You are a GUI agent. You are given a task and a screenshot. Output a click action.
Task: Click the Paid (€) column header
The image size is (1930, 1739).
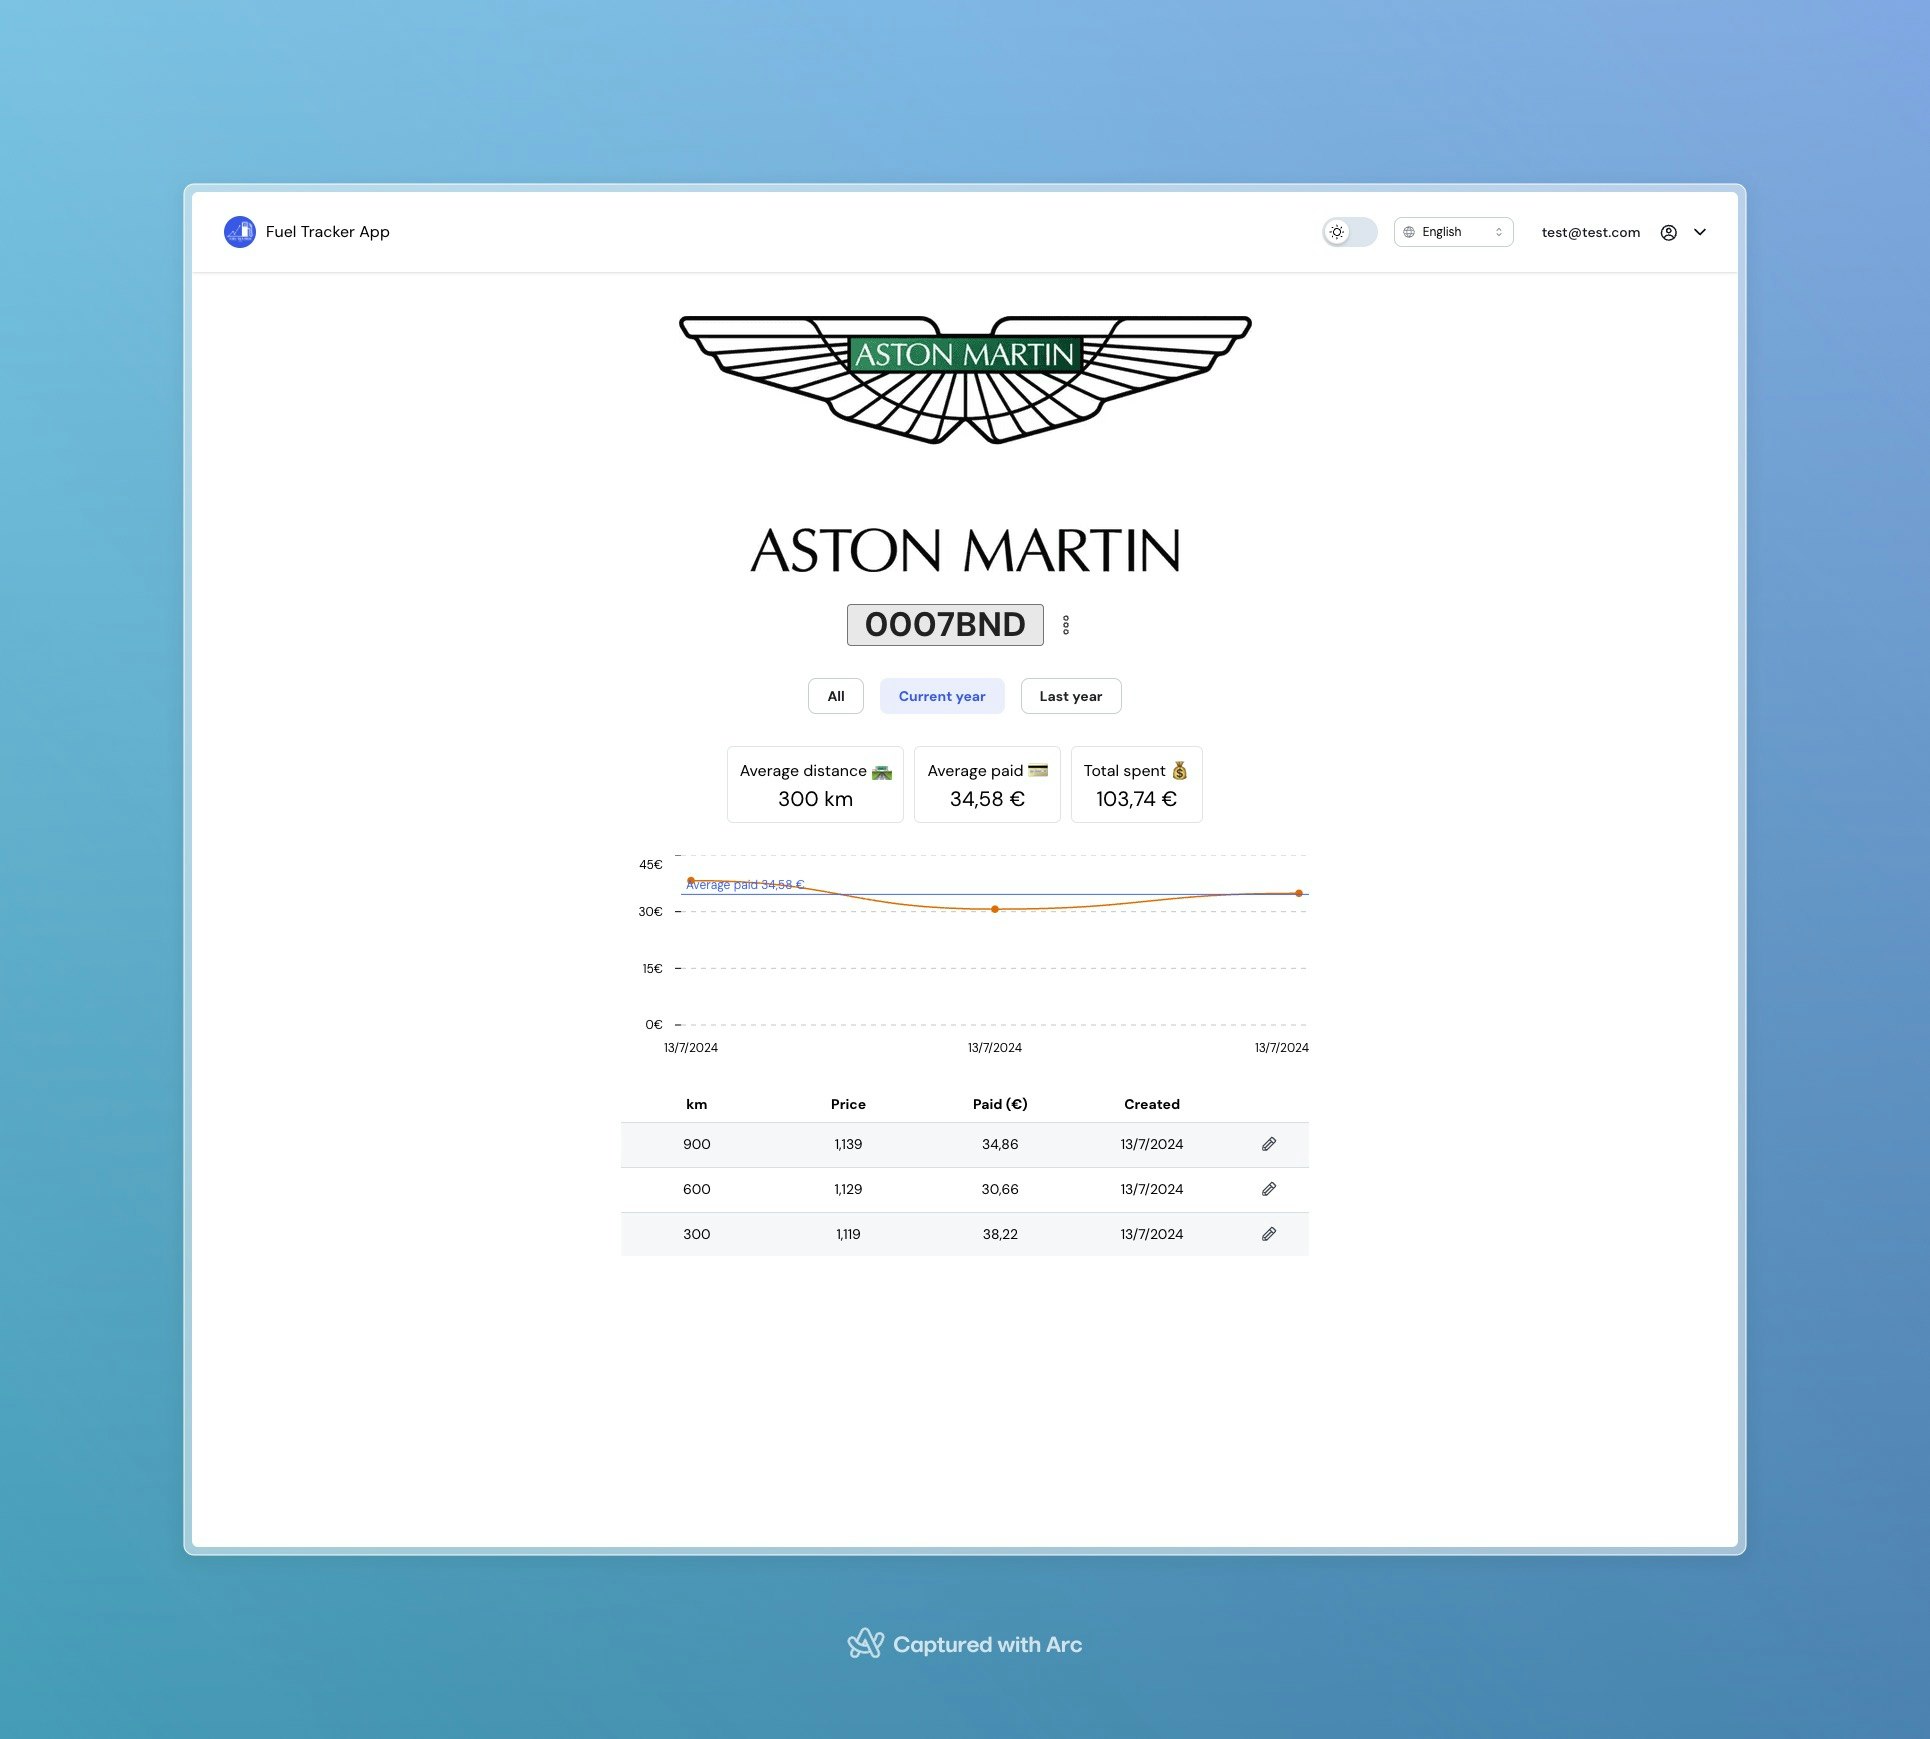pyautogui.click(x=1000, y=1104)
